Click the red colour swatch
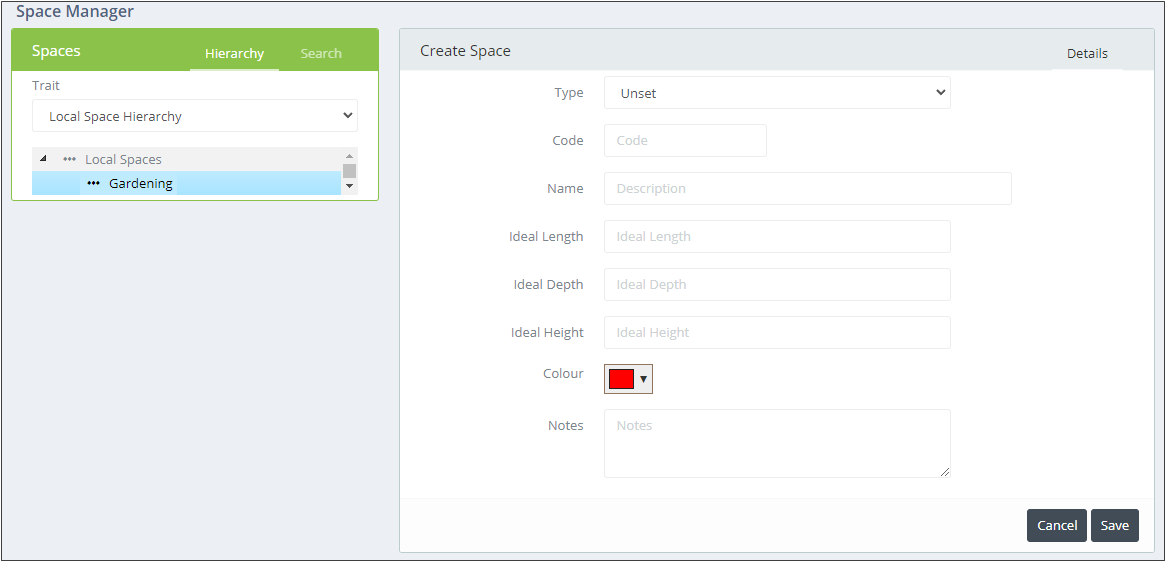1166x562 pixels. point(621,379)
